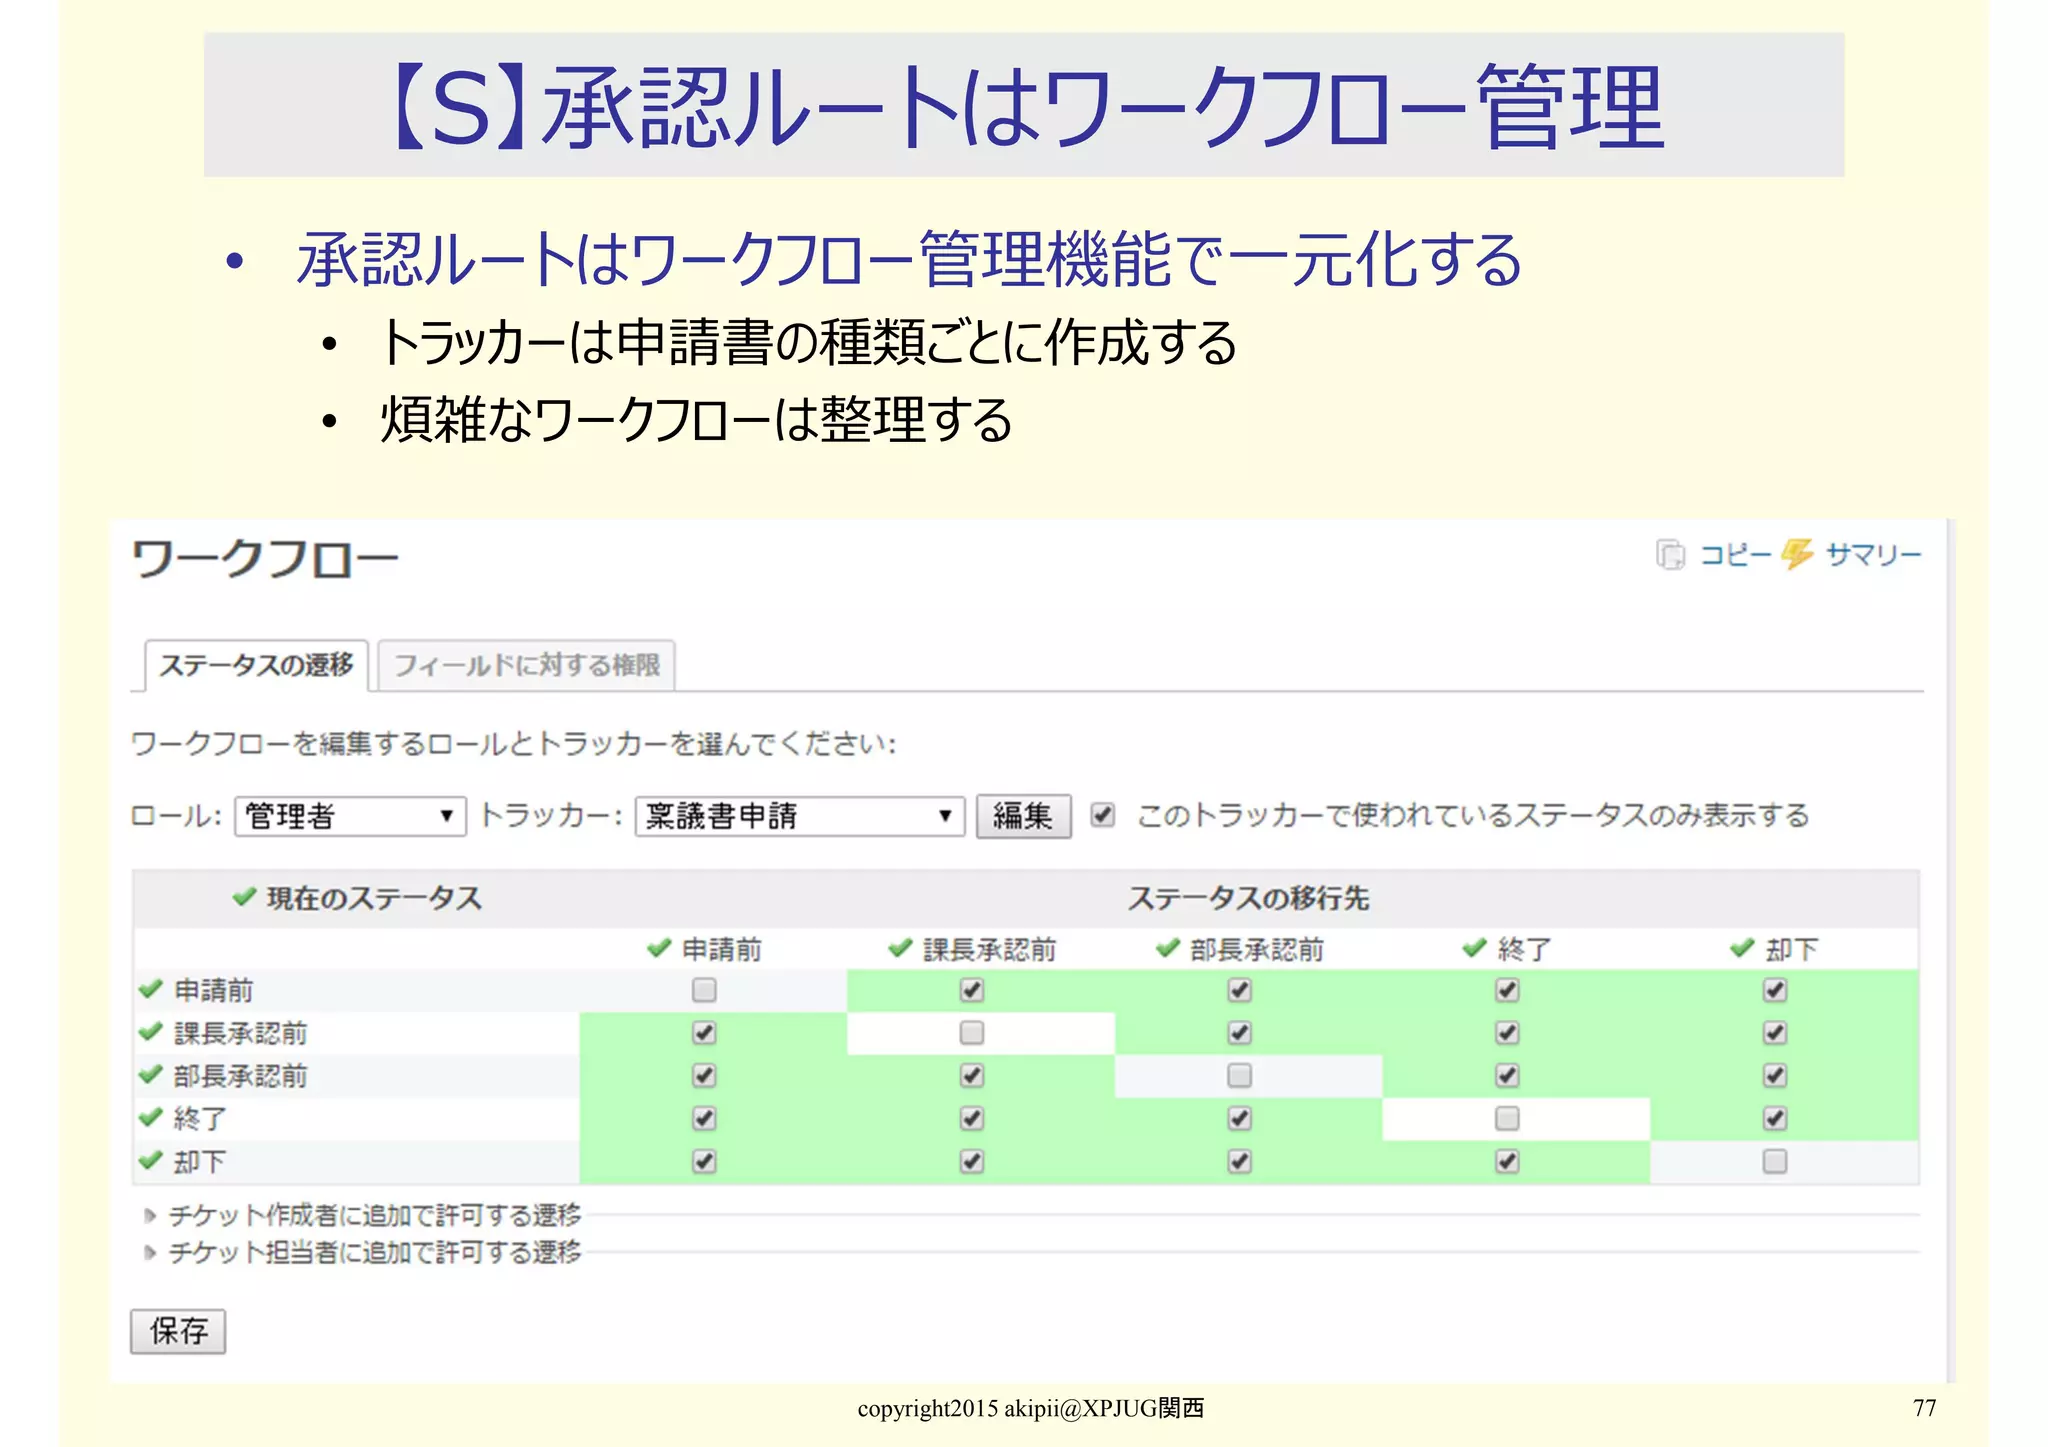Switch to ステータスの遷移 tab

point(257,665)
